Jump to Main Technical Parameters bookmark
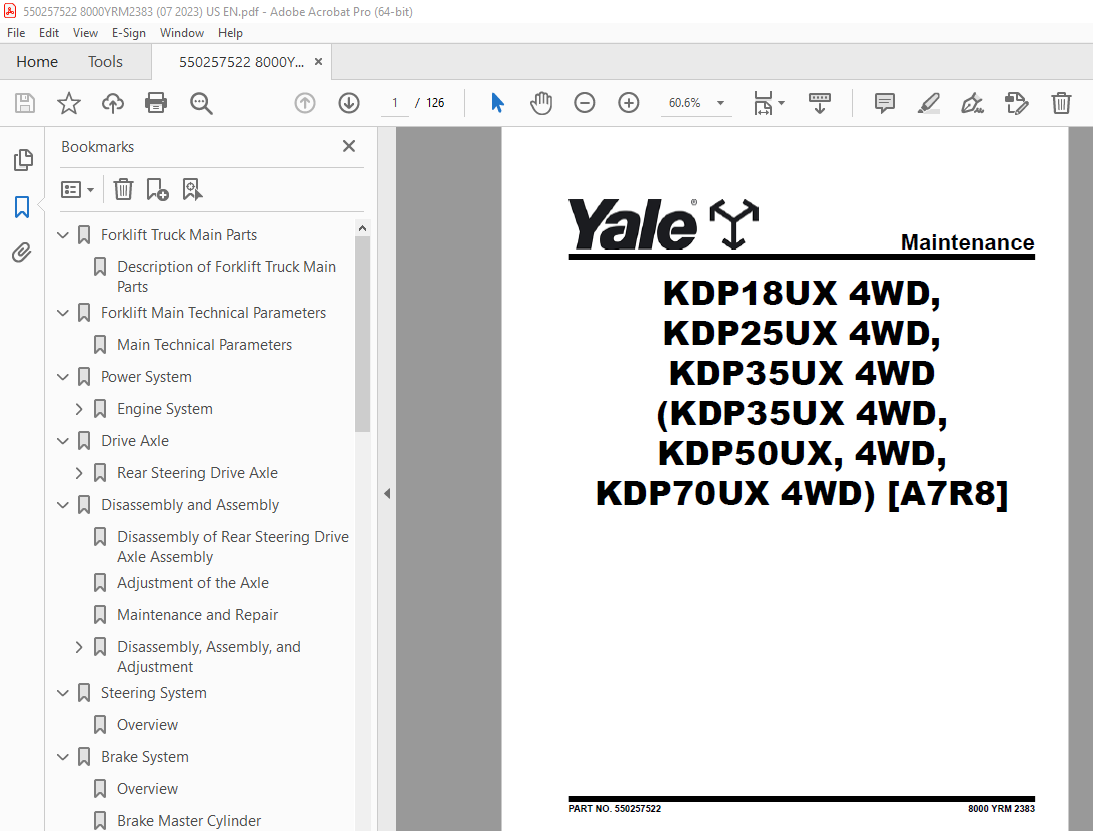Screen dimensions: 1093x831 coord(204,345)
